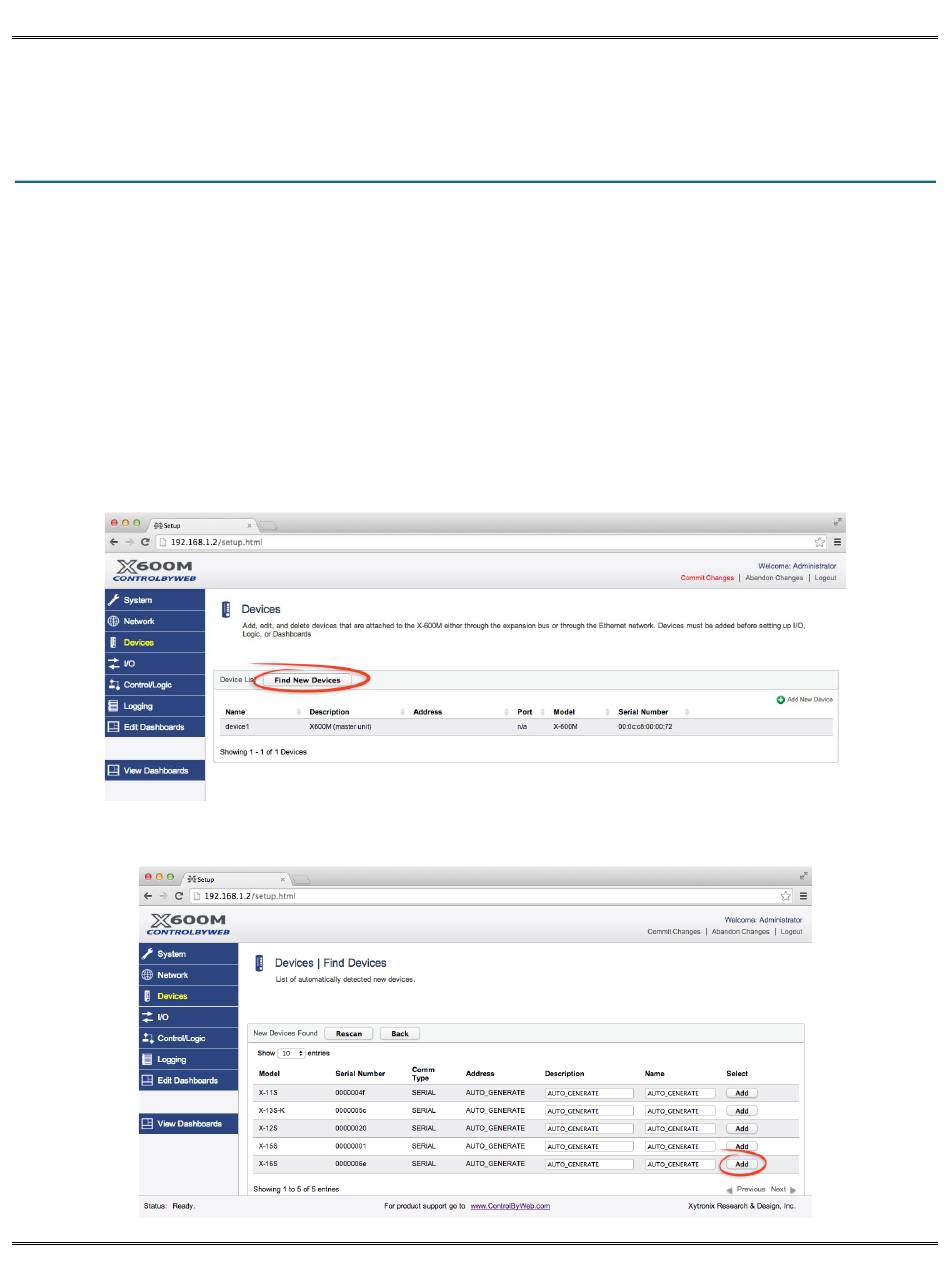Go forward in the upper browser window
Screen dimensions: 950x1284
click(130, 542)
